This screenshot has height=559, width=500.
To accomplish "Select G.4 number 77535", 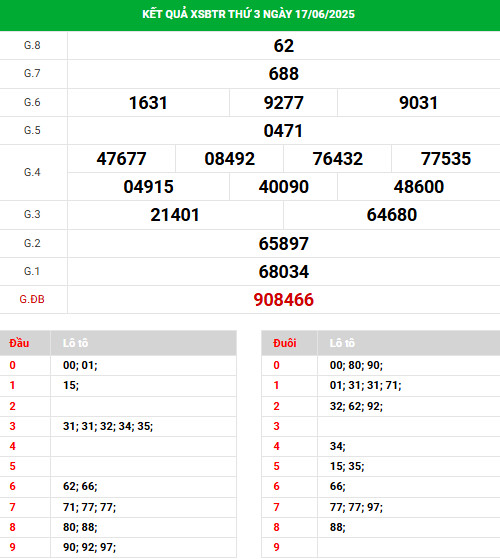I will click(446, 159).
